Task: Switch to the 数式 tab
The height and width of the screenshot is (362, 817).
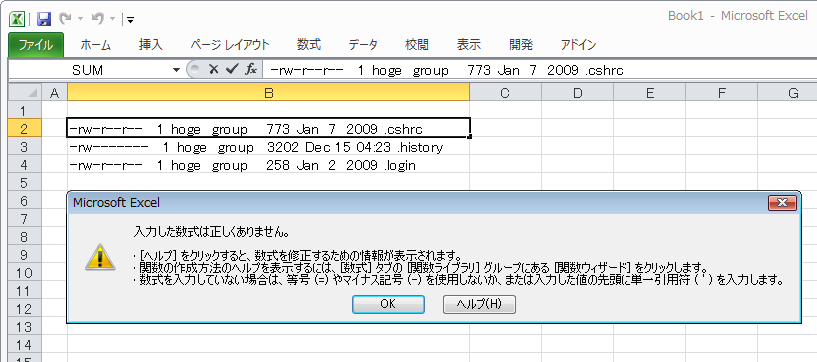Action: [309, 45]
